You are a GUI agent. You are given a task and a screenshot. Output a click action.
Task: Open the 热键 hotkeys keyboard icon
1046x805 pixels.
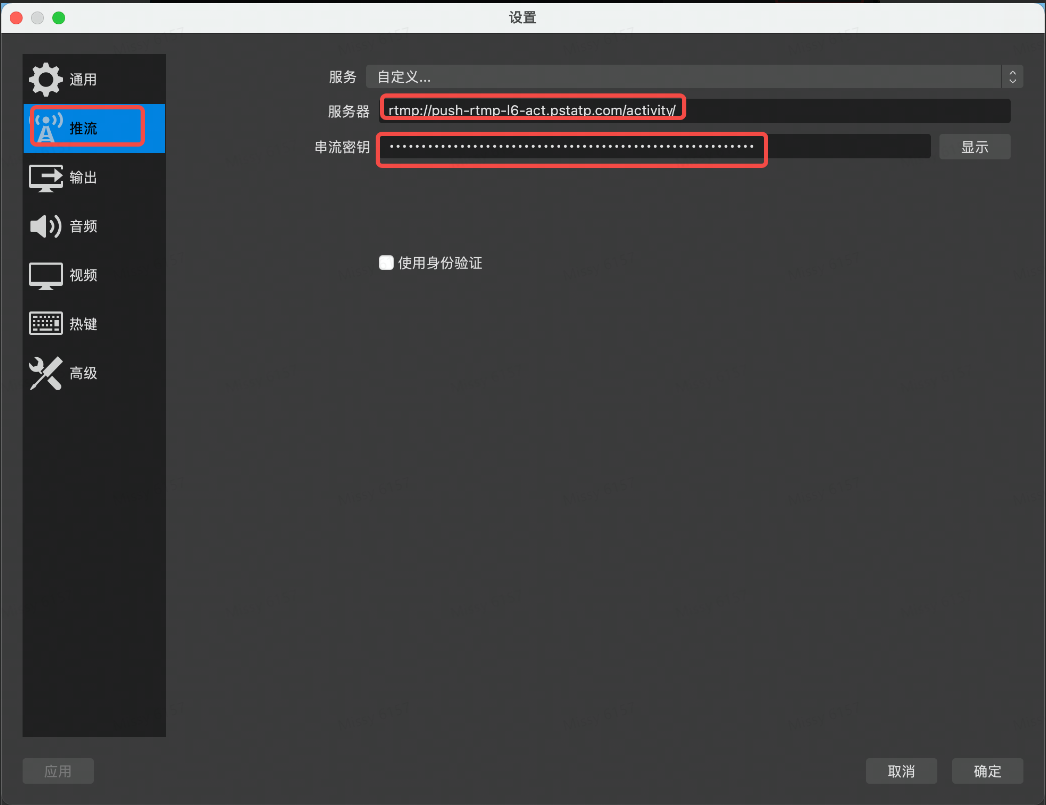tap(45, 323)
